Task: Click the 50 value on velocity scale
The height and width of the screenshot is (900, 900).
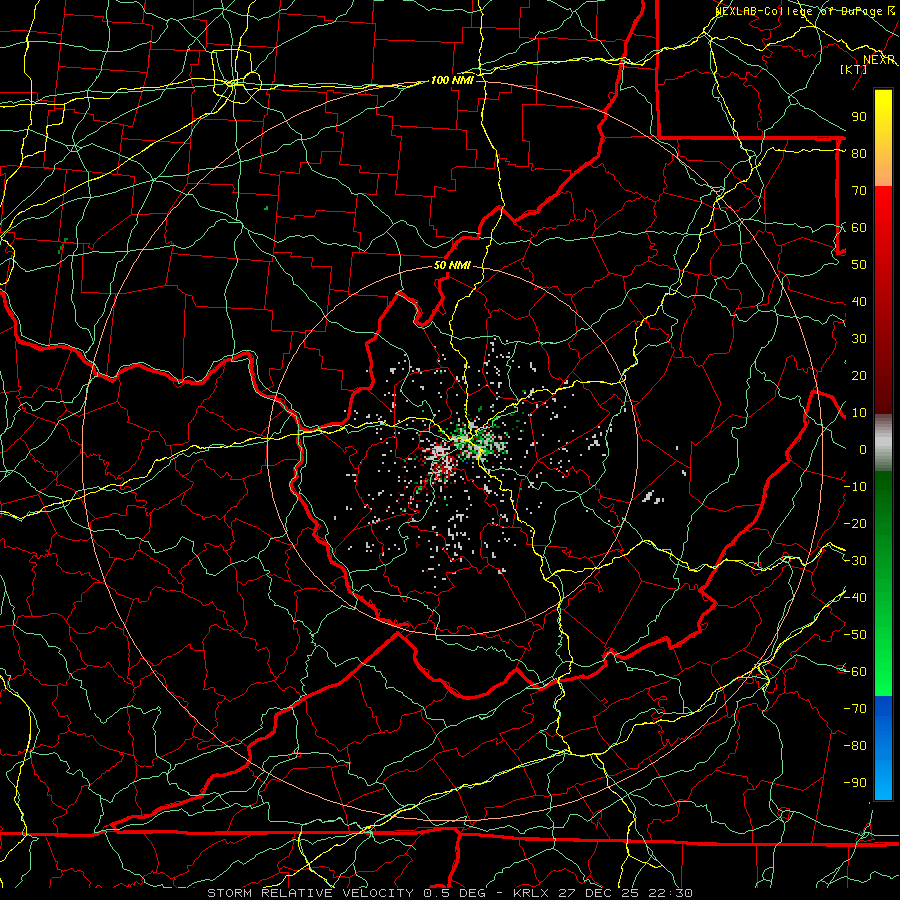Action: tap(859, 265)
